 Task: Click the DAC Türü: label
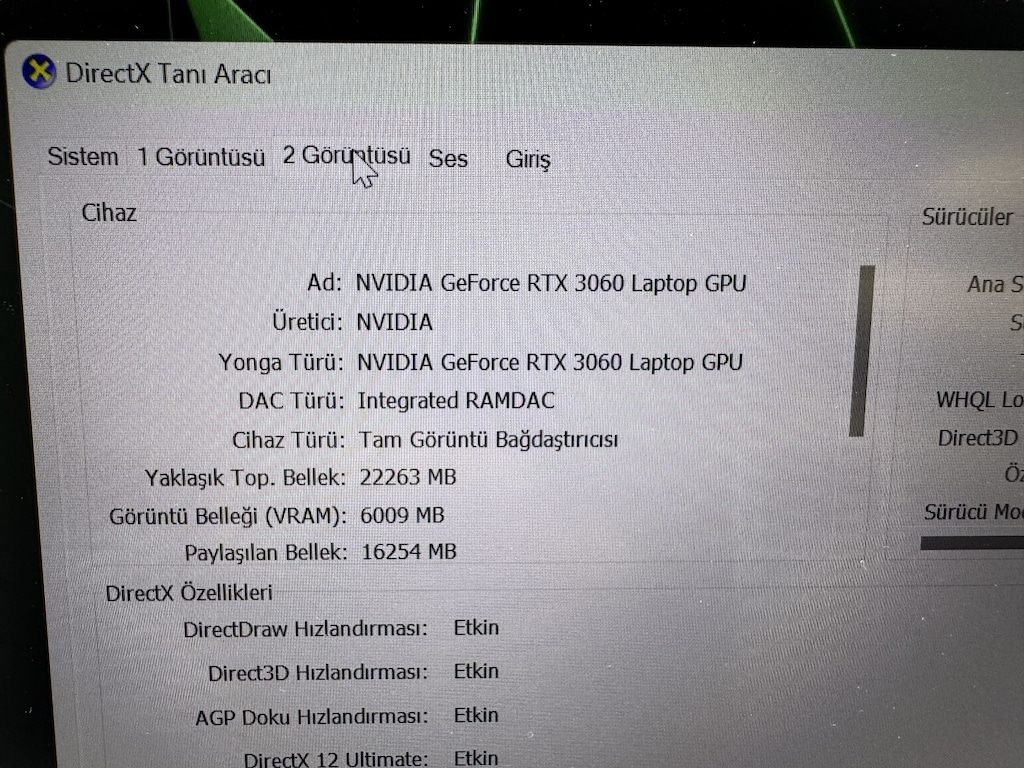[x=291, y=400]
